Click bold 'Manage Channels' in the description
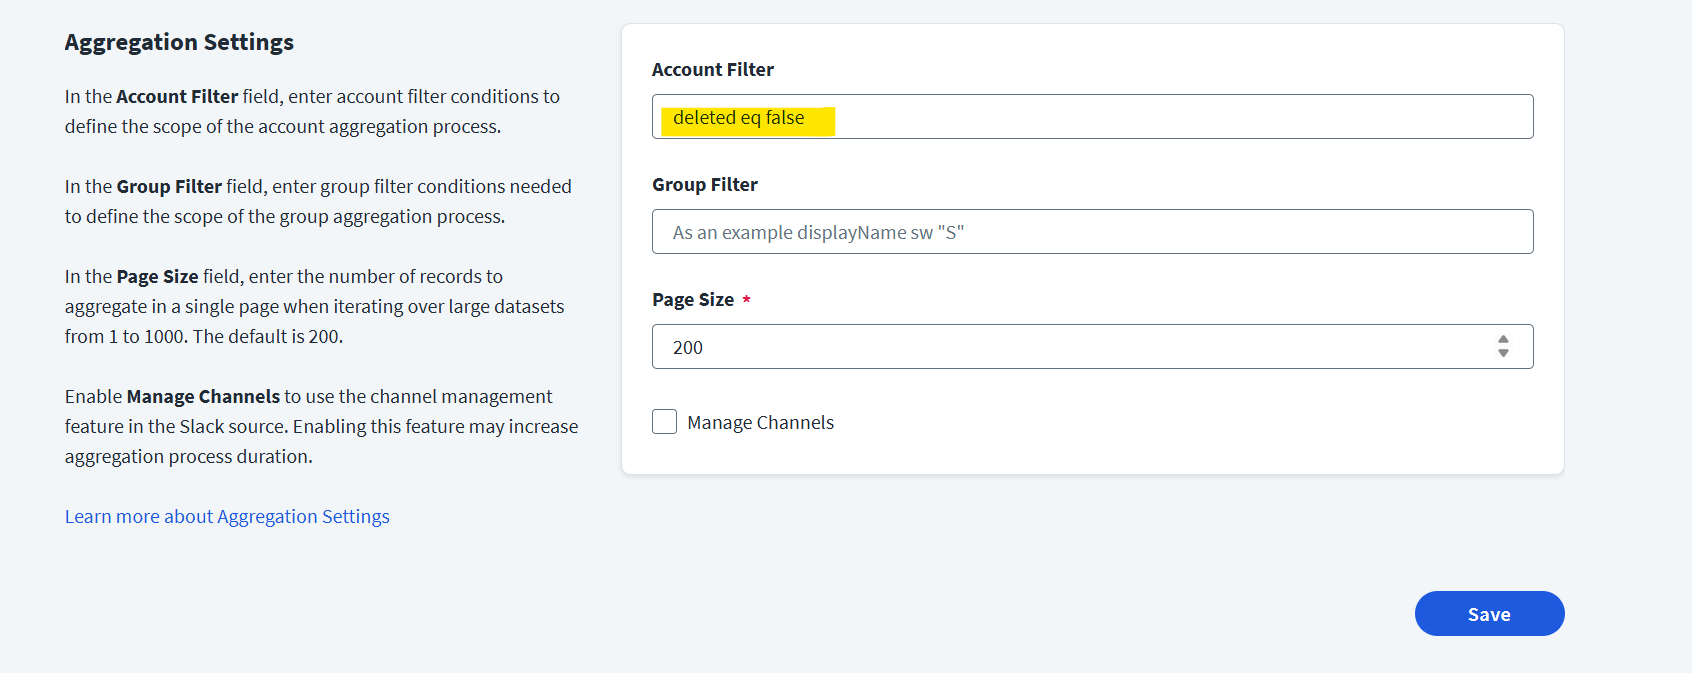Image resolution: width=1692 pixels, height=673 pixels. pos(203,397)
